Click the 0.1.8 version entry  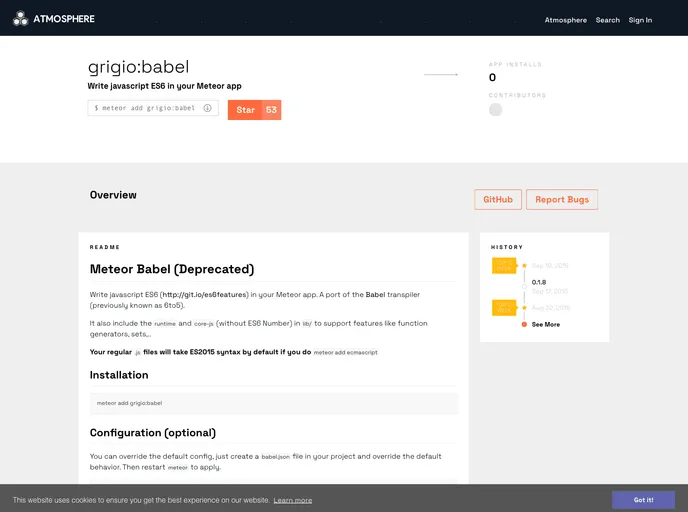(x=539, y=282)
